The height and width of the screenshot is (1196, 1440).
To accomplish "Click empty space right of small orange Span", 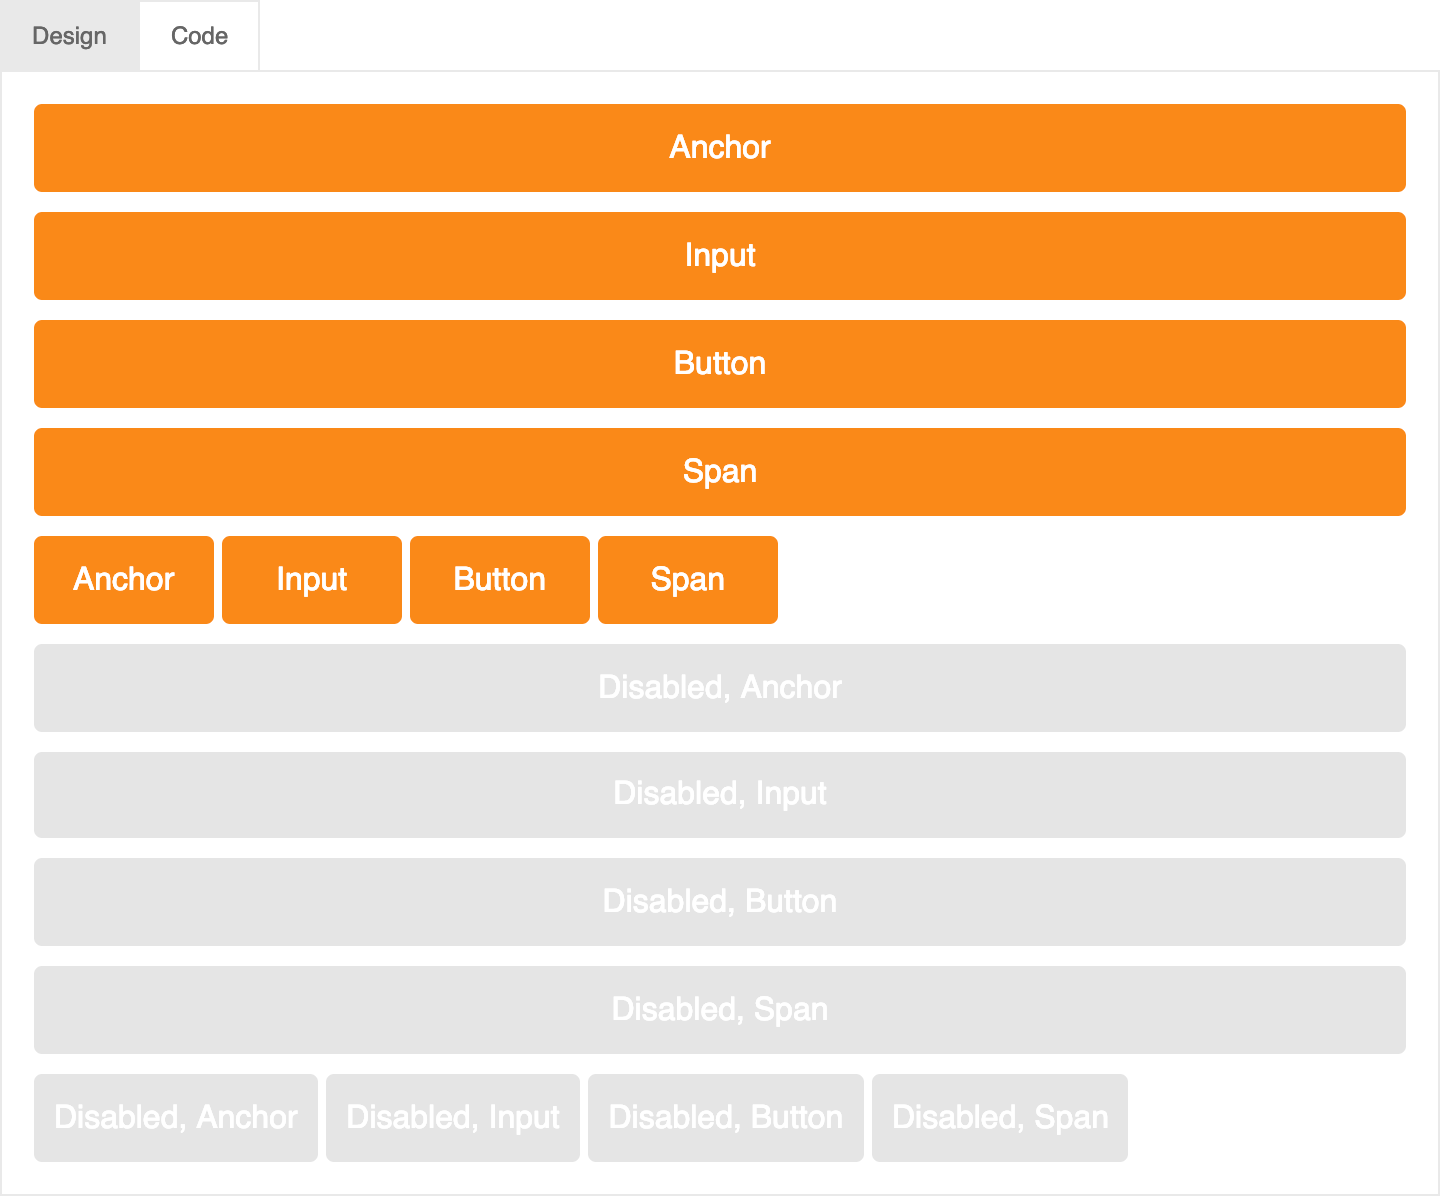I will 1090,580.
